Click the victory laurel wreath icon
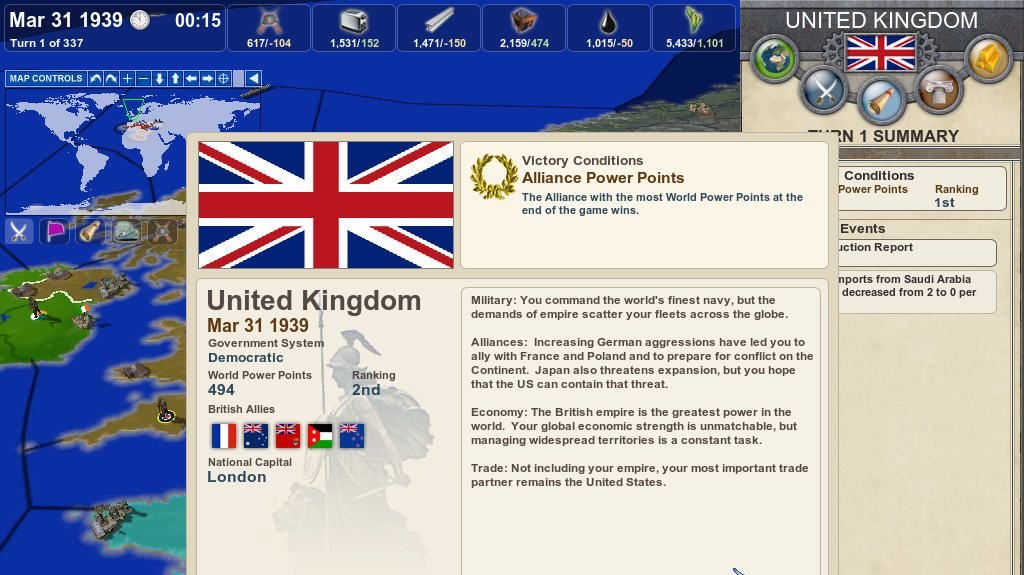 click(x=494, y=176)
